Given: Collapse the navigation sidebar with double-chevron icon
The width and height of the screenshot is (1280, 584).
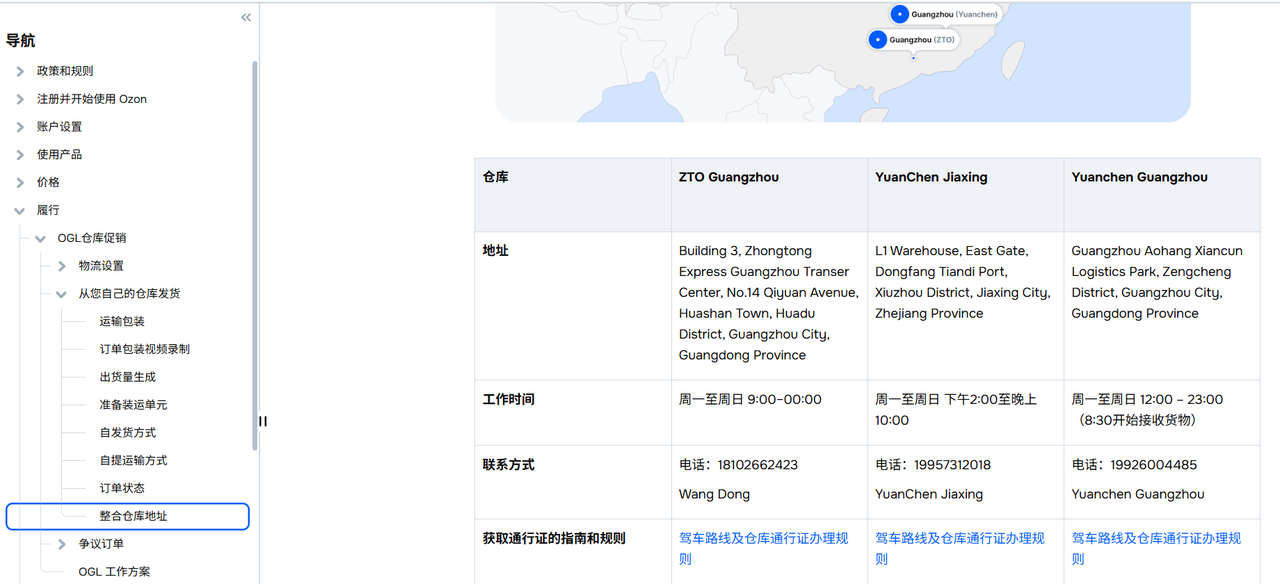Looking at the screenshot, I should (x=246, y=17).
